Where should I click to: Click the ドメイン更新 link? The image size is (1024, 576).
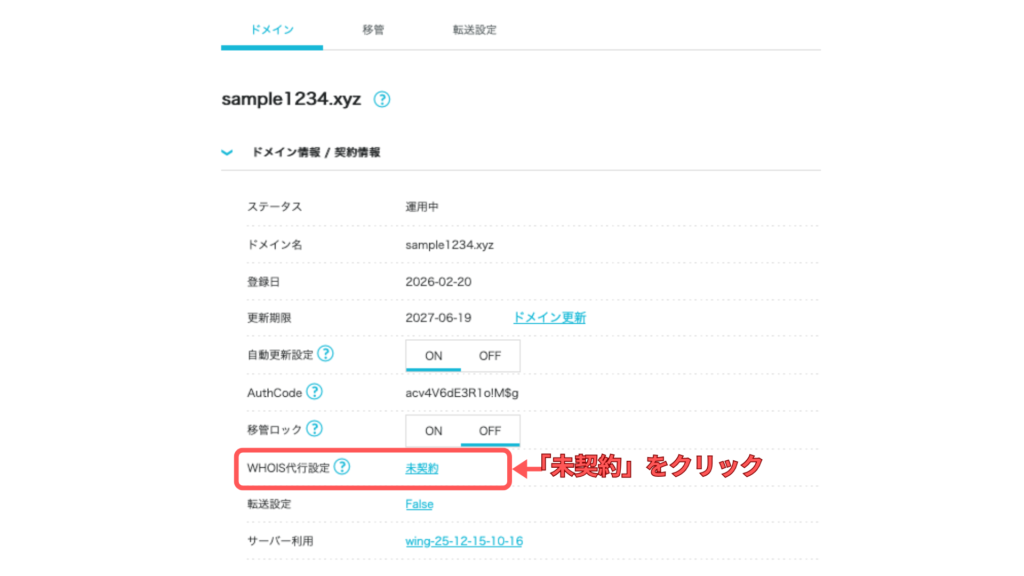[549, 317]
